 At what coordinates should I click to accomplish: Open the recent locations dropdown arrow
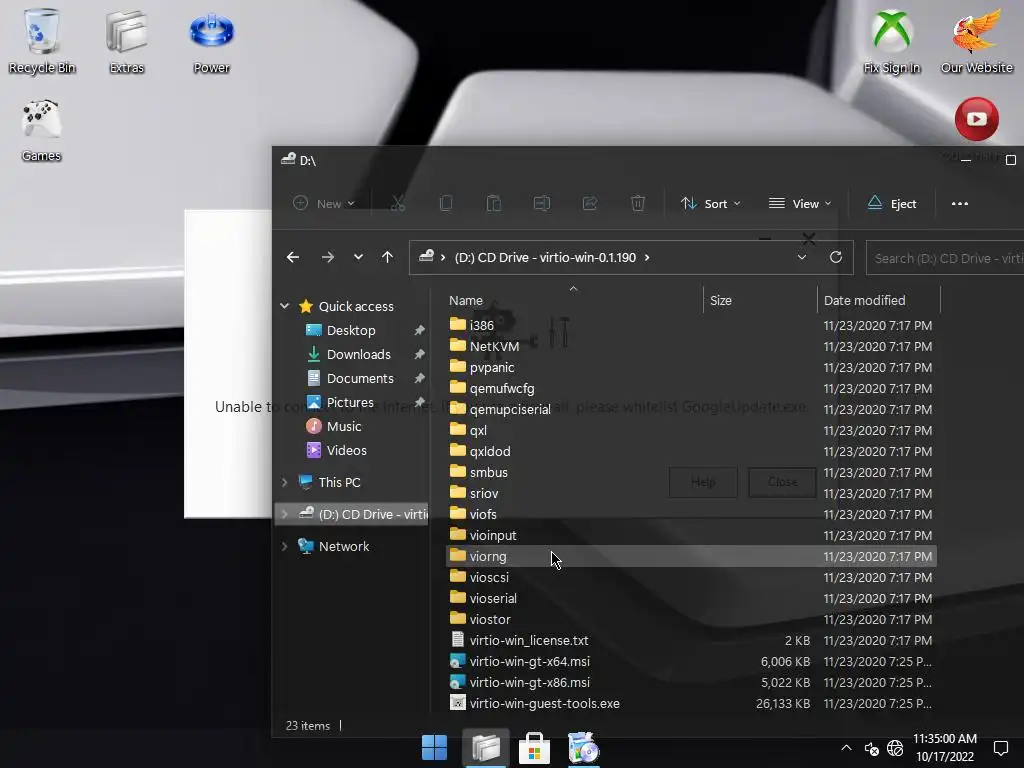[358, 257]
